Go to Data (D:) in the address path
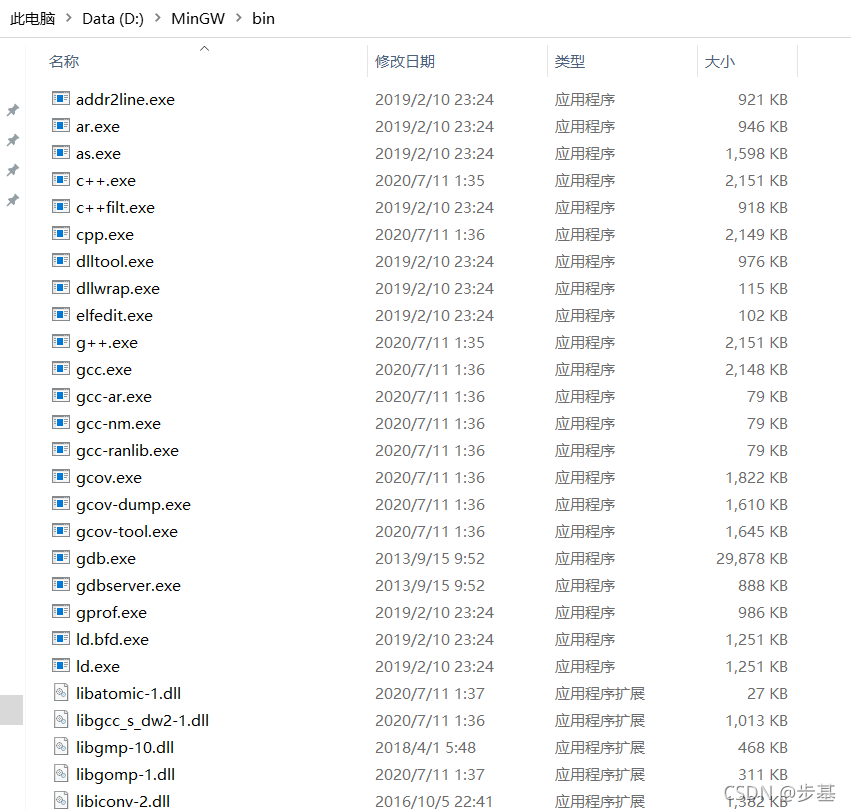 tap(113, 18)
